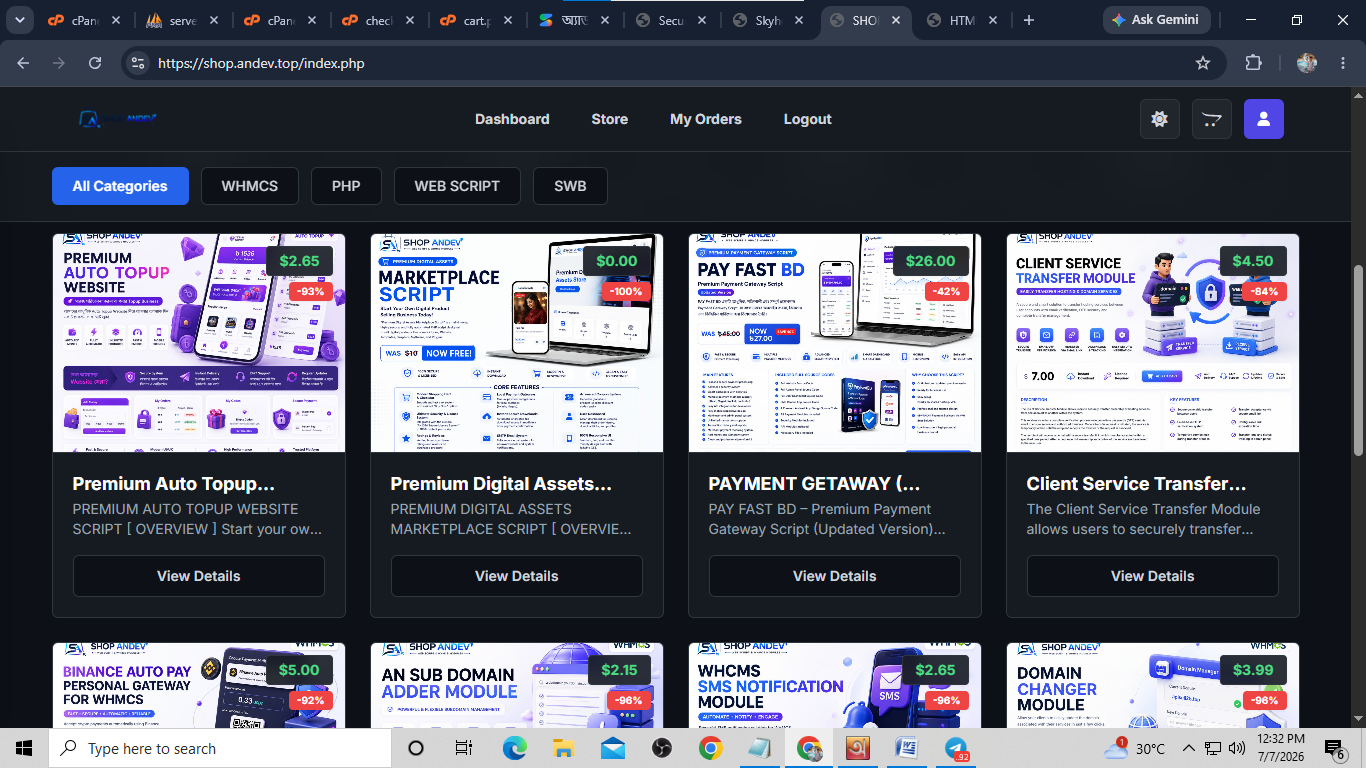
Task: Open the weather widget showing 30°C
Action: coord(1134,748)
